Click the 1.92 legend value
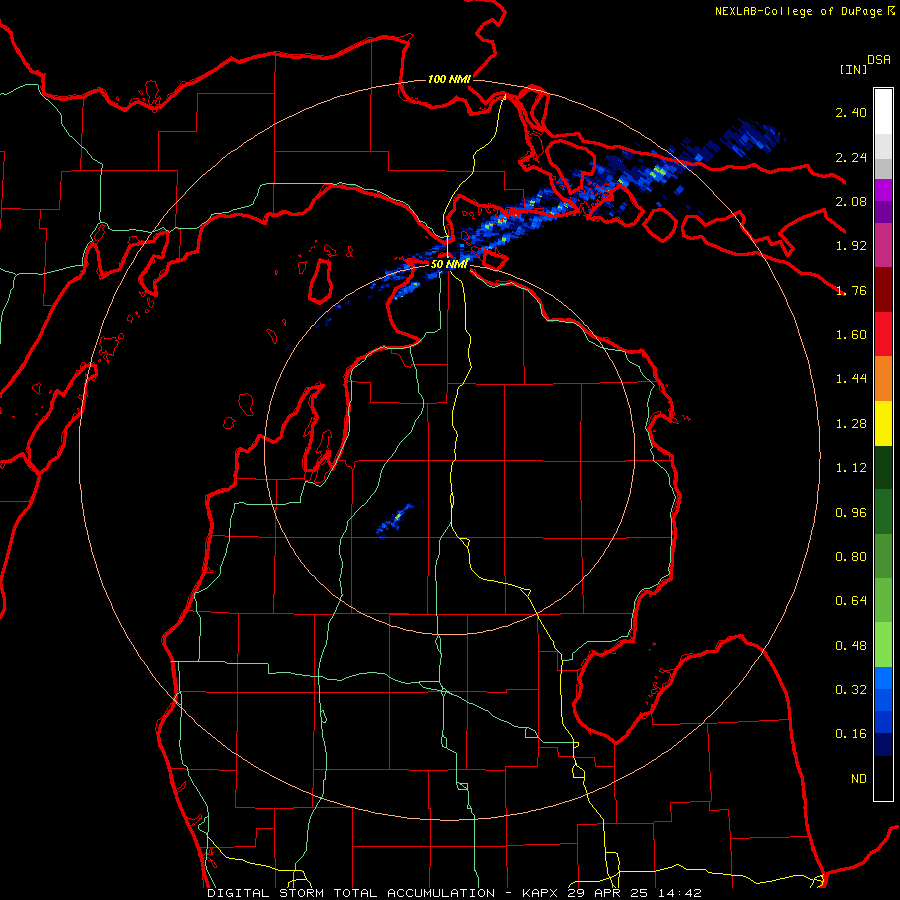The height and width of the screenshot is (900, 900). coord(851,246)
